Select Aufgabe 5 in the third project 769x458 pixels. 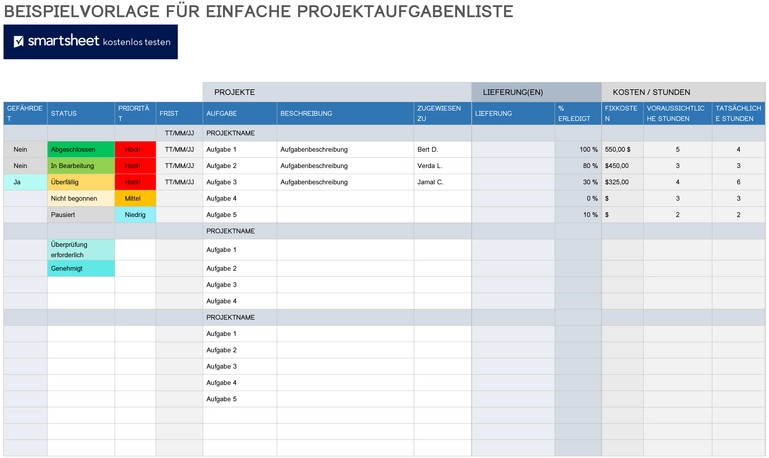coord(240,399)
